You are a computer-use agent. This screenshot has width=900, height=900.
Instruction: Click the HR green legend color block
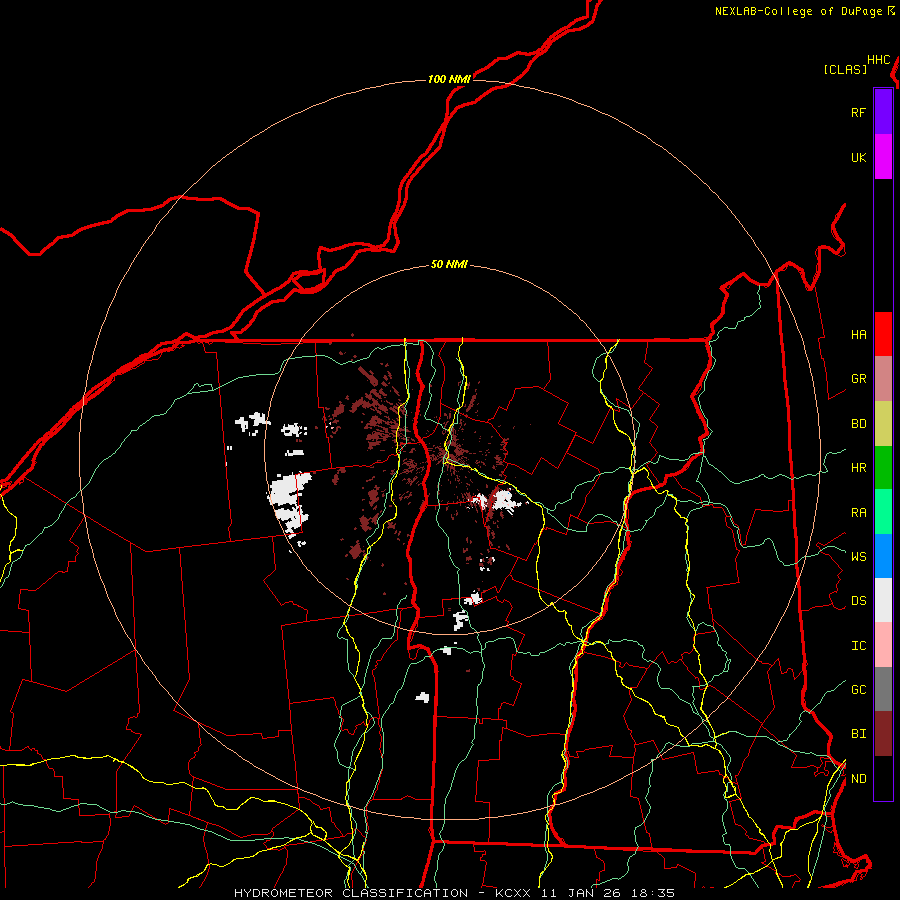click(883, 467)
